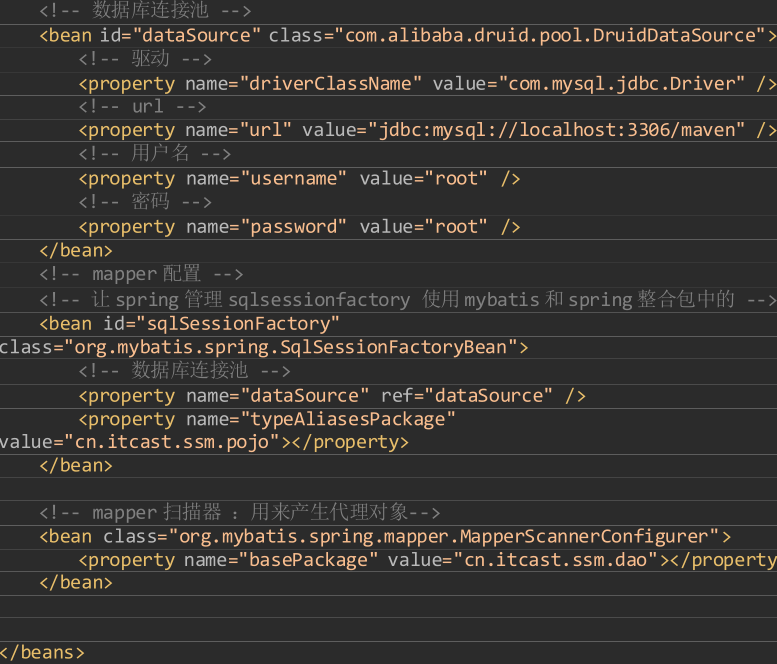Select the driverClassName property line
The image size is (777, 664).
tap(427, 84)
